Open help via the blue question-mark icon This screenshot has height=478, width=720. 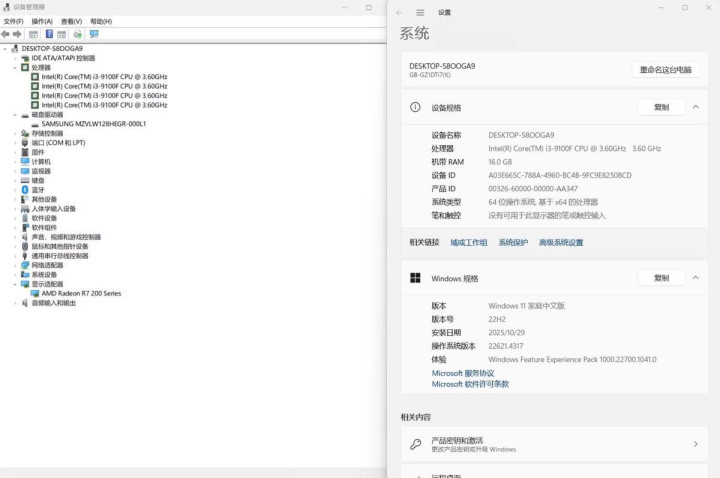(x=49, y=34)
